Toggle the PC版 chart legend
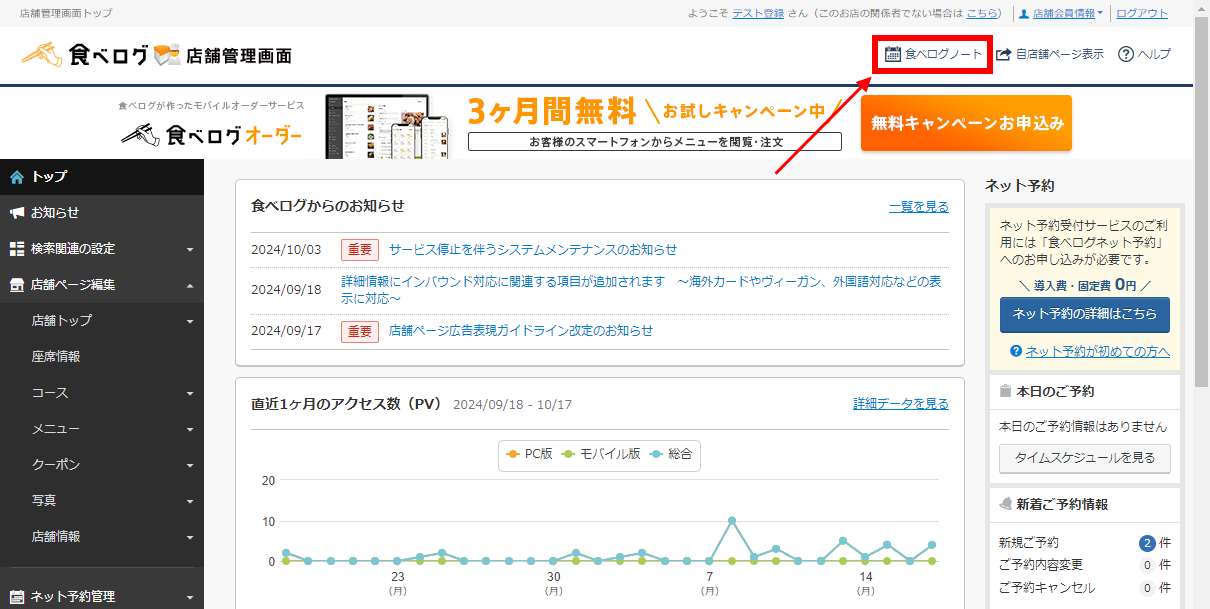Viewport: 1210px width, 609px height. (530, 454)
